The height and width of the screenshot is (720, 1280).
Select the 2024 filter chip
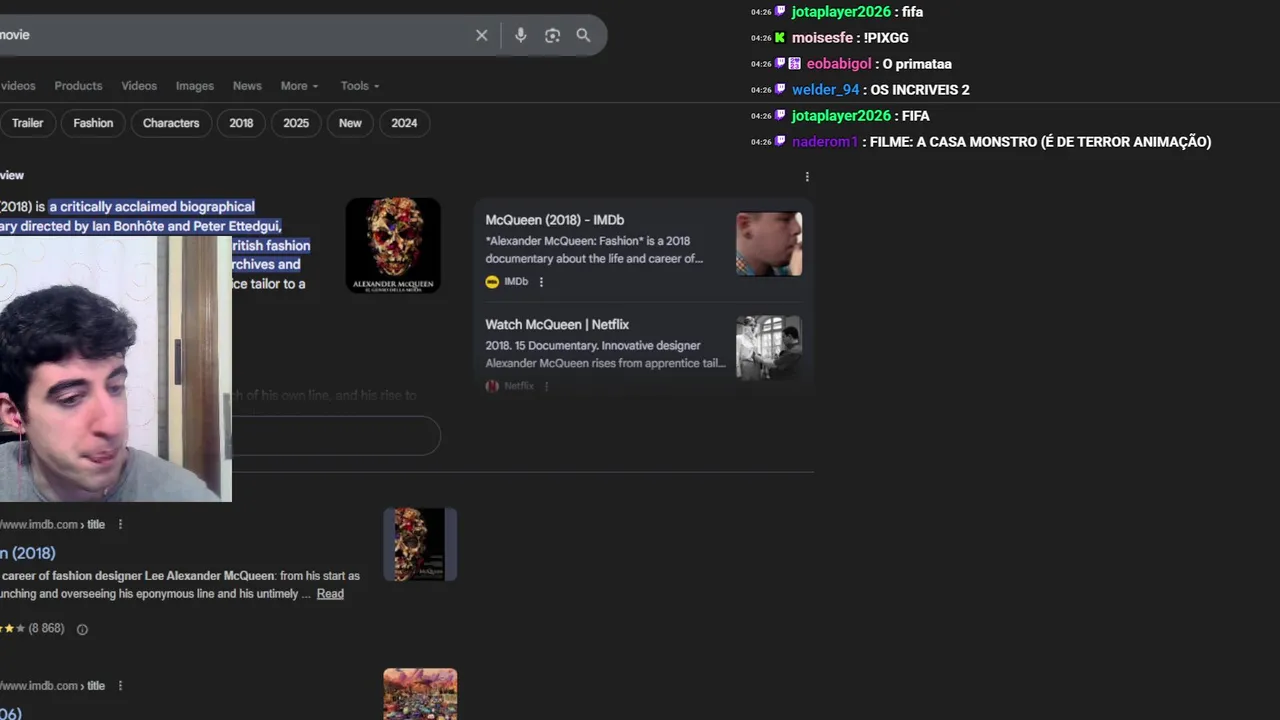(x=404, y=123)
